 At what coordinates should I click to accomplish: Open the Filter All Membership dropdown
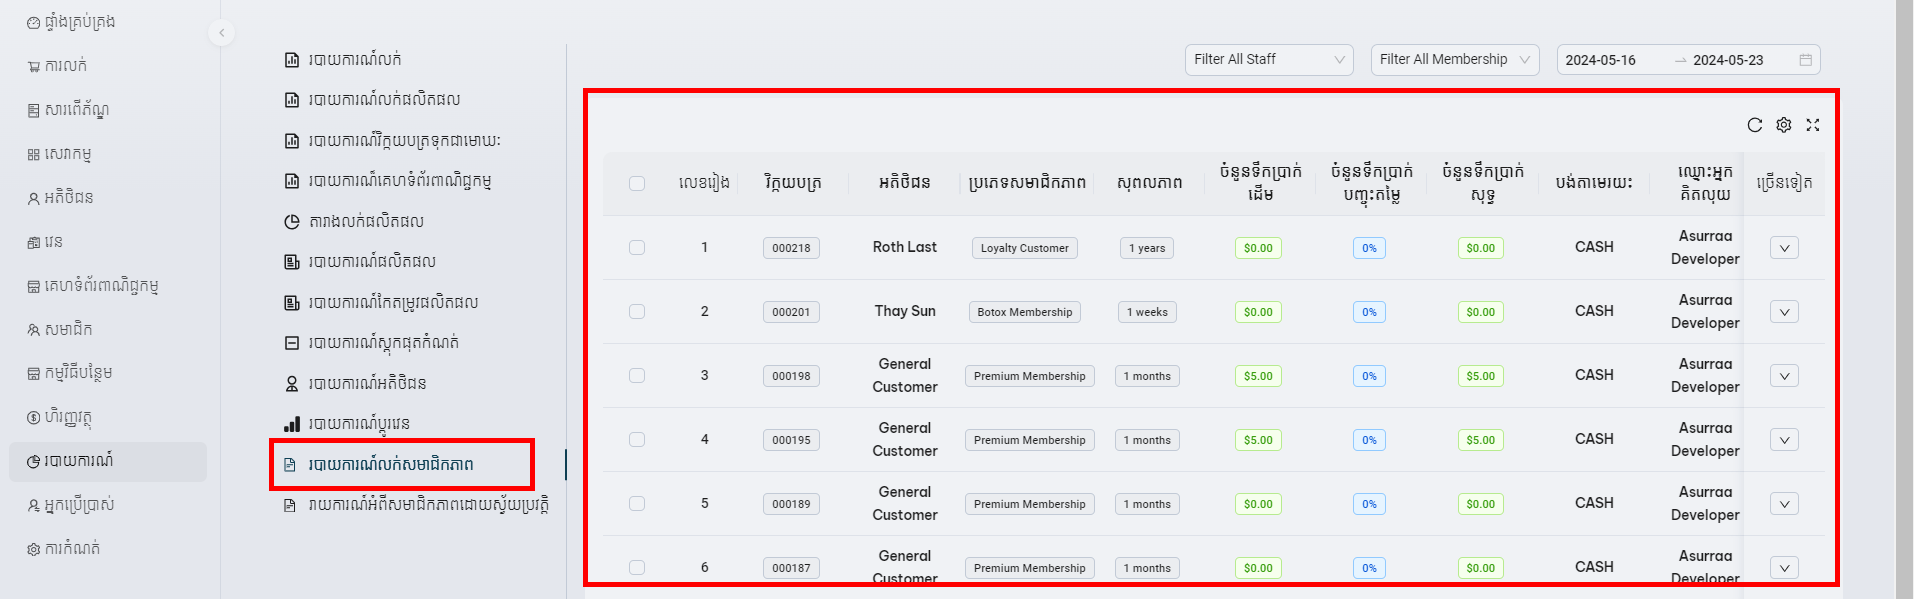(x=1454, y=60)
